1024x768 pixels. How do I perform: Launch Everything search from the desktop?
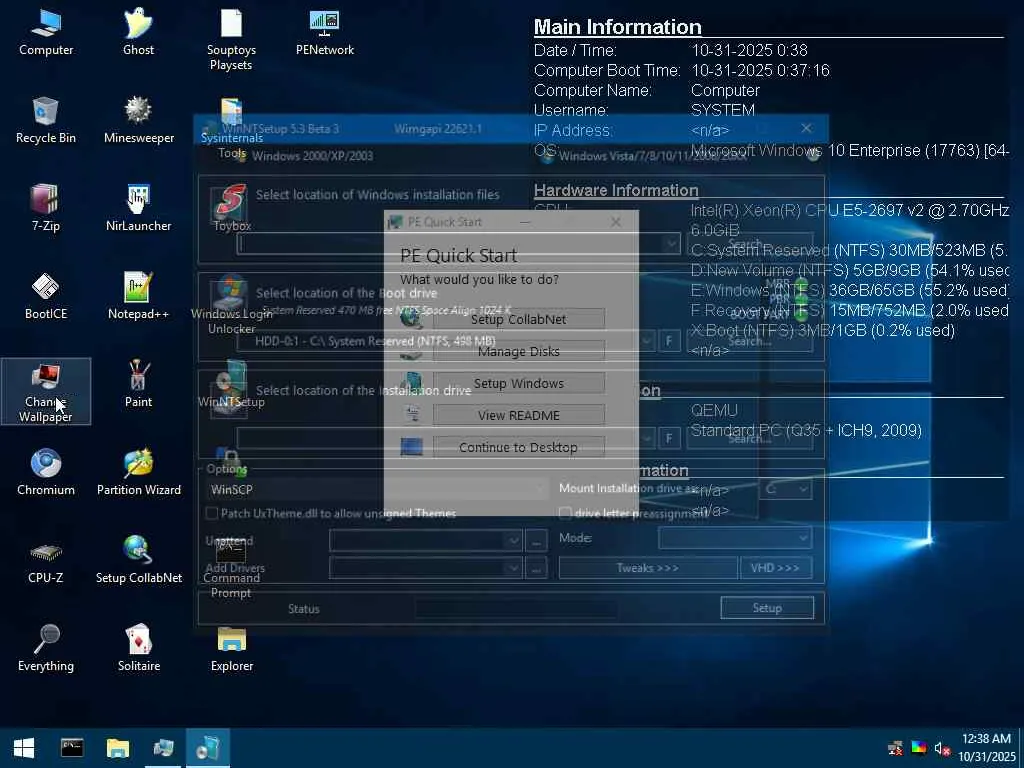click(x=46, y=649)
